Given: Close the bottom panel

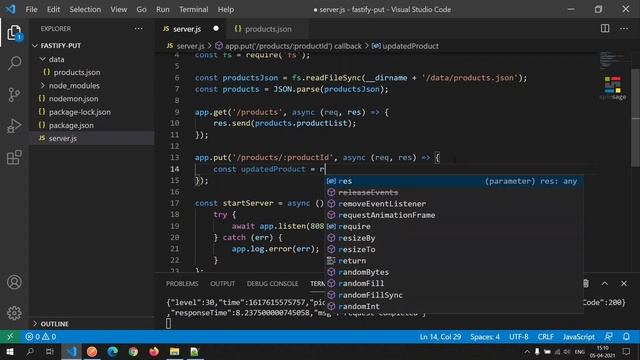Looking at the screenshot, I should coord(624,283).
